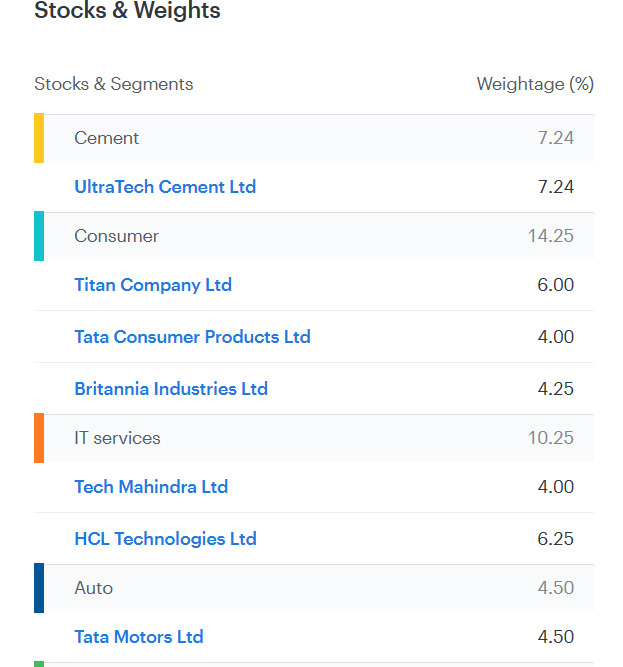Viewport: 623px width, 667px height.
Task: Click the Weightage (%) column header
Action: tap(535, 84)
